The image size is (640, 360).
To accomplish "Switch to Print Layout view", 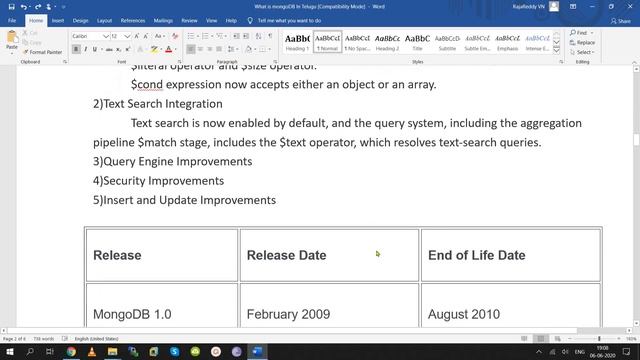I will (x=541, y=339).
